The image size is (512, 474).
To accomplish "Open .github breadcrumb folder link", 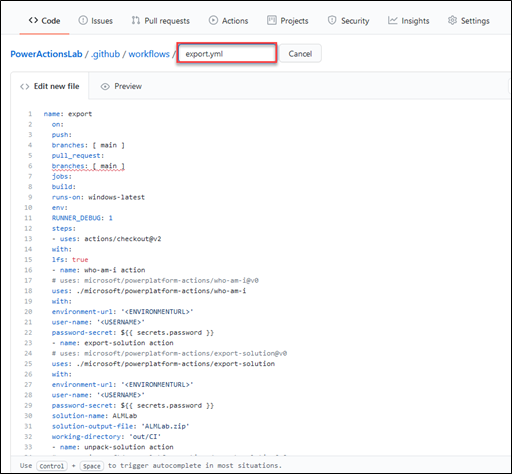I will [105, 54].
